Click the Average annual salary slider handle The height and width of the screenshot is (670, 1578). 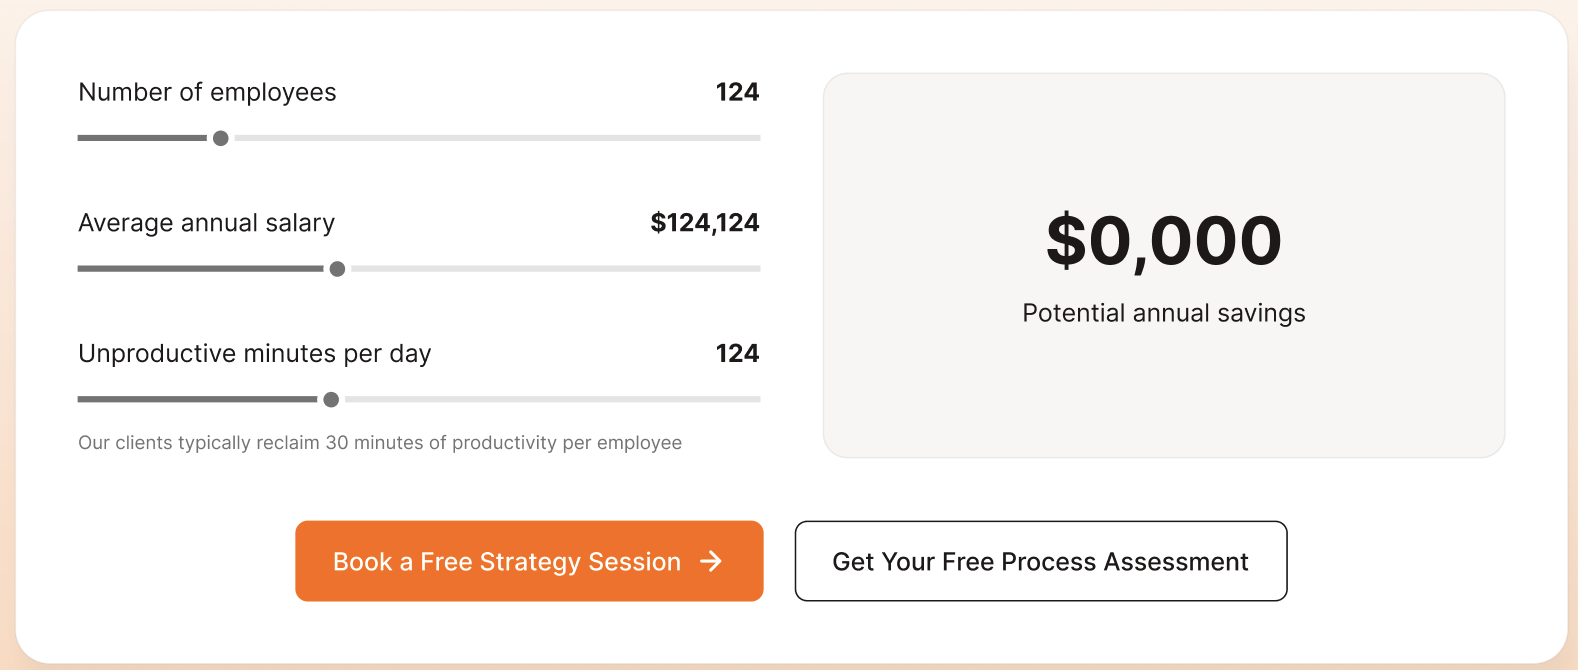pos(338,269)
